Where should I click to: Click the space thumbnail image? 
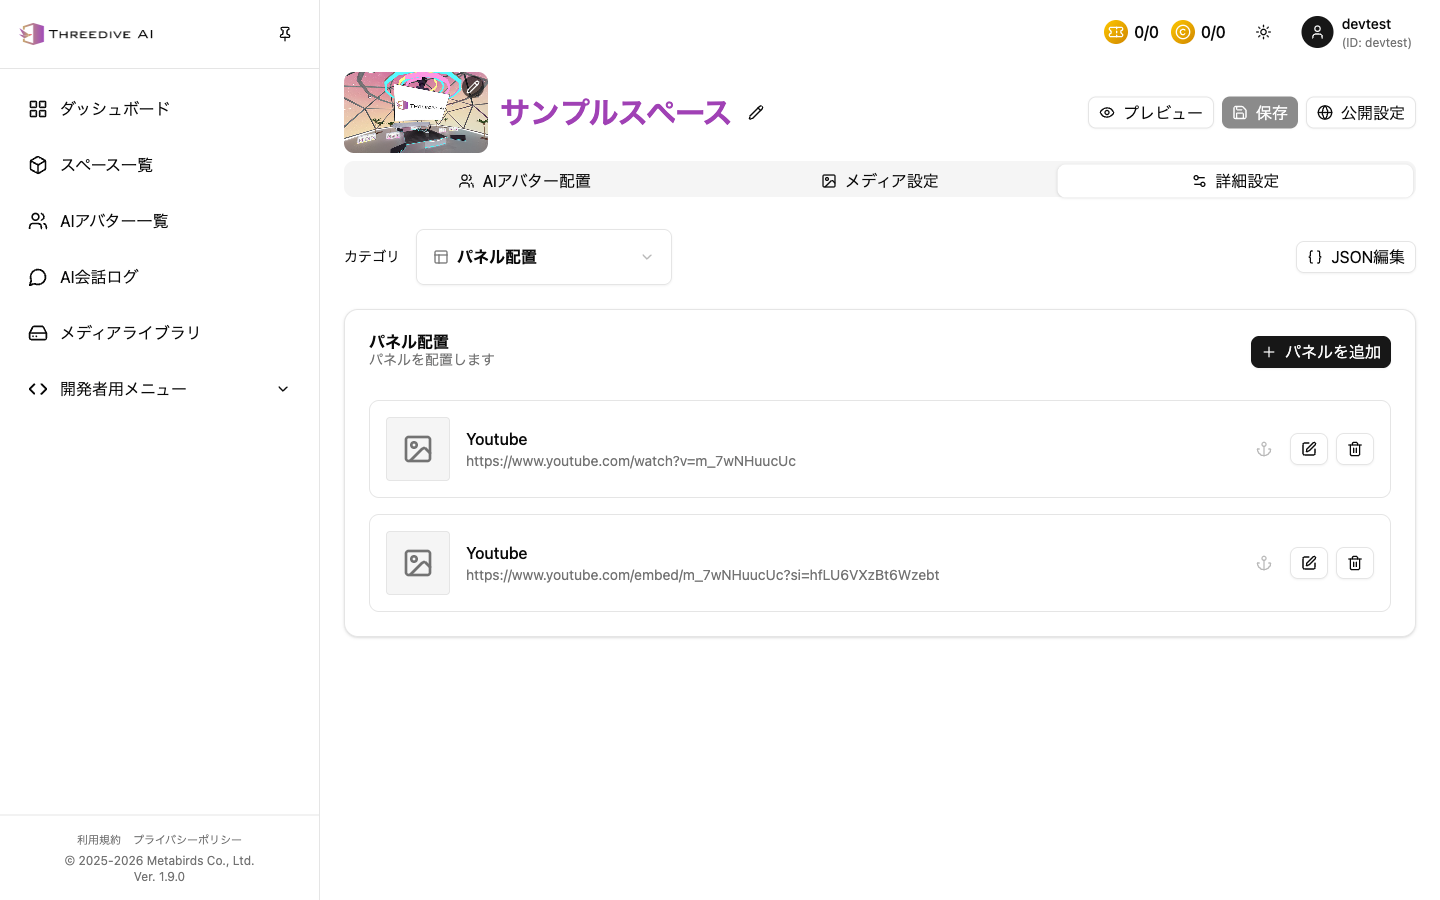click(x=416, y=112)
